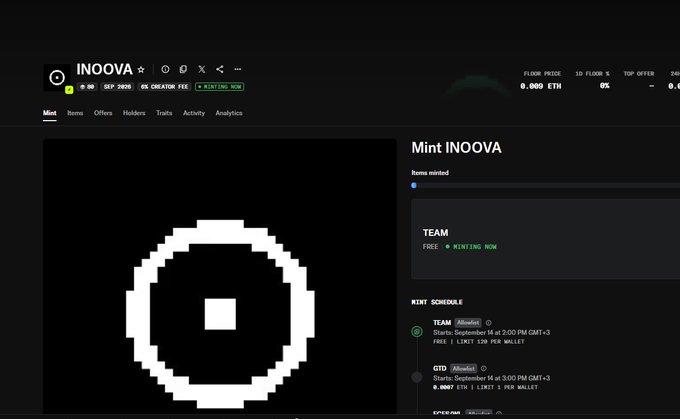
Task: Click the Allowlist tag on TEAM stage
Action: [x=468, y=323]
